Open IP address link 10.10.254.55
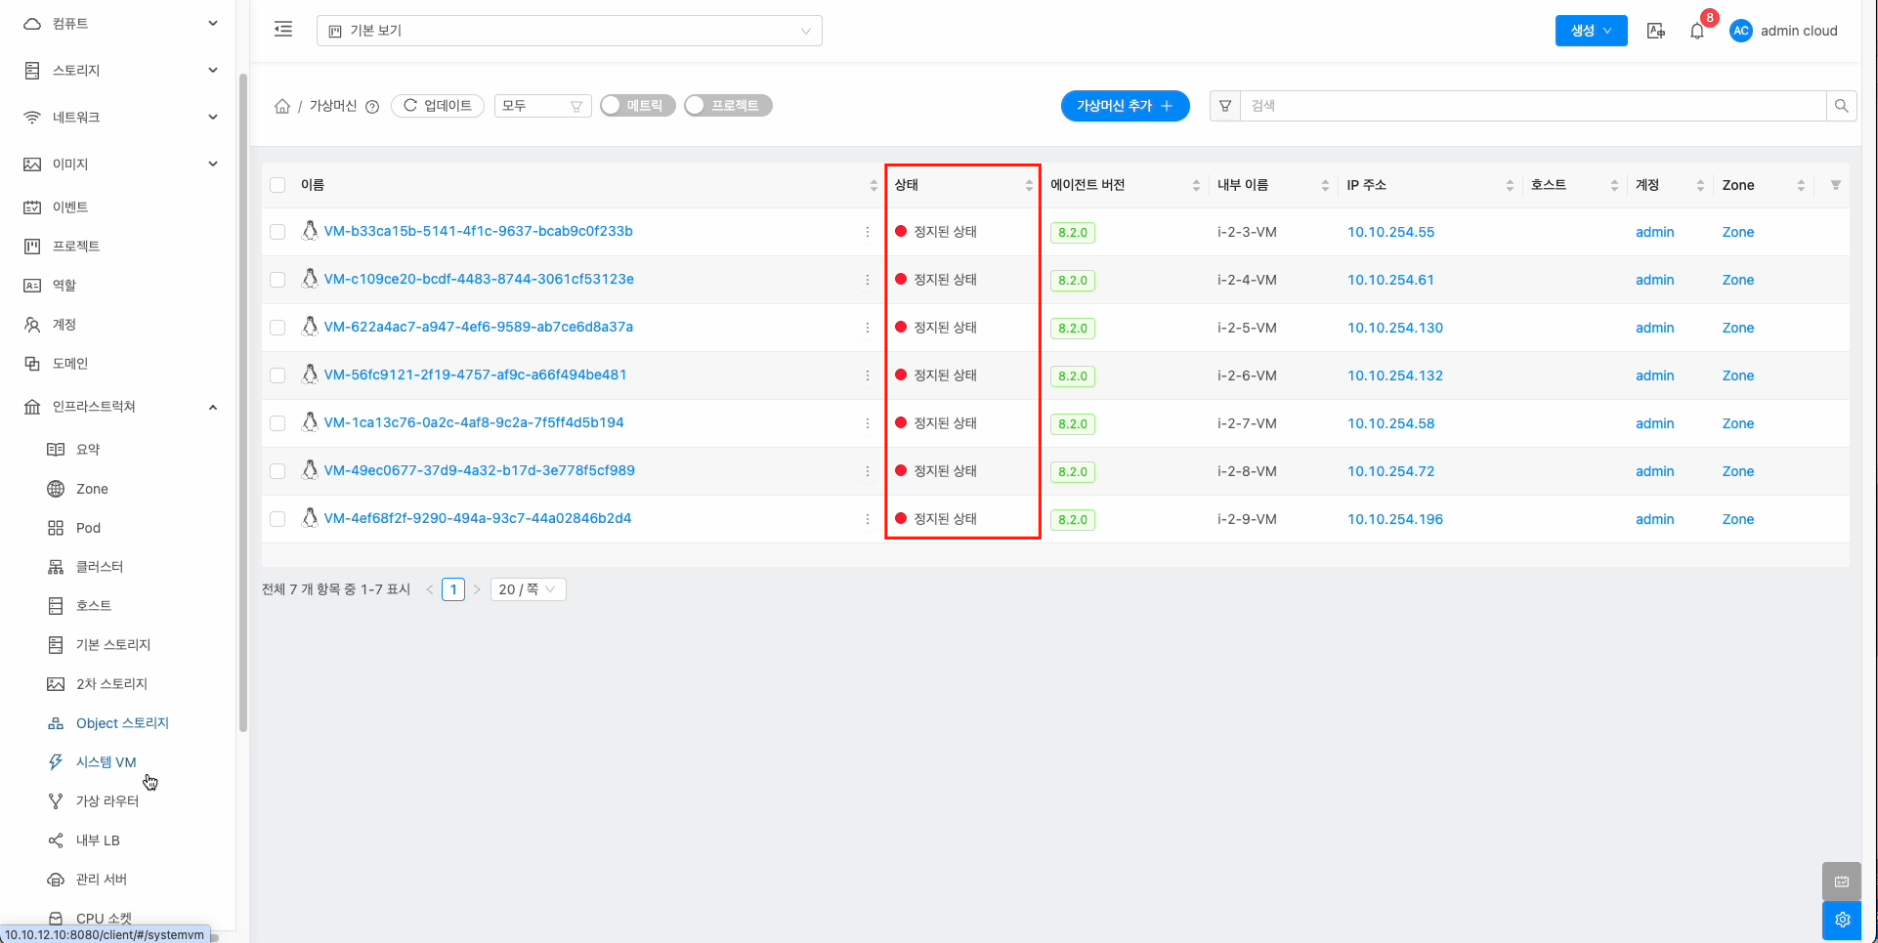 click(1390, 232)
